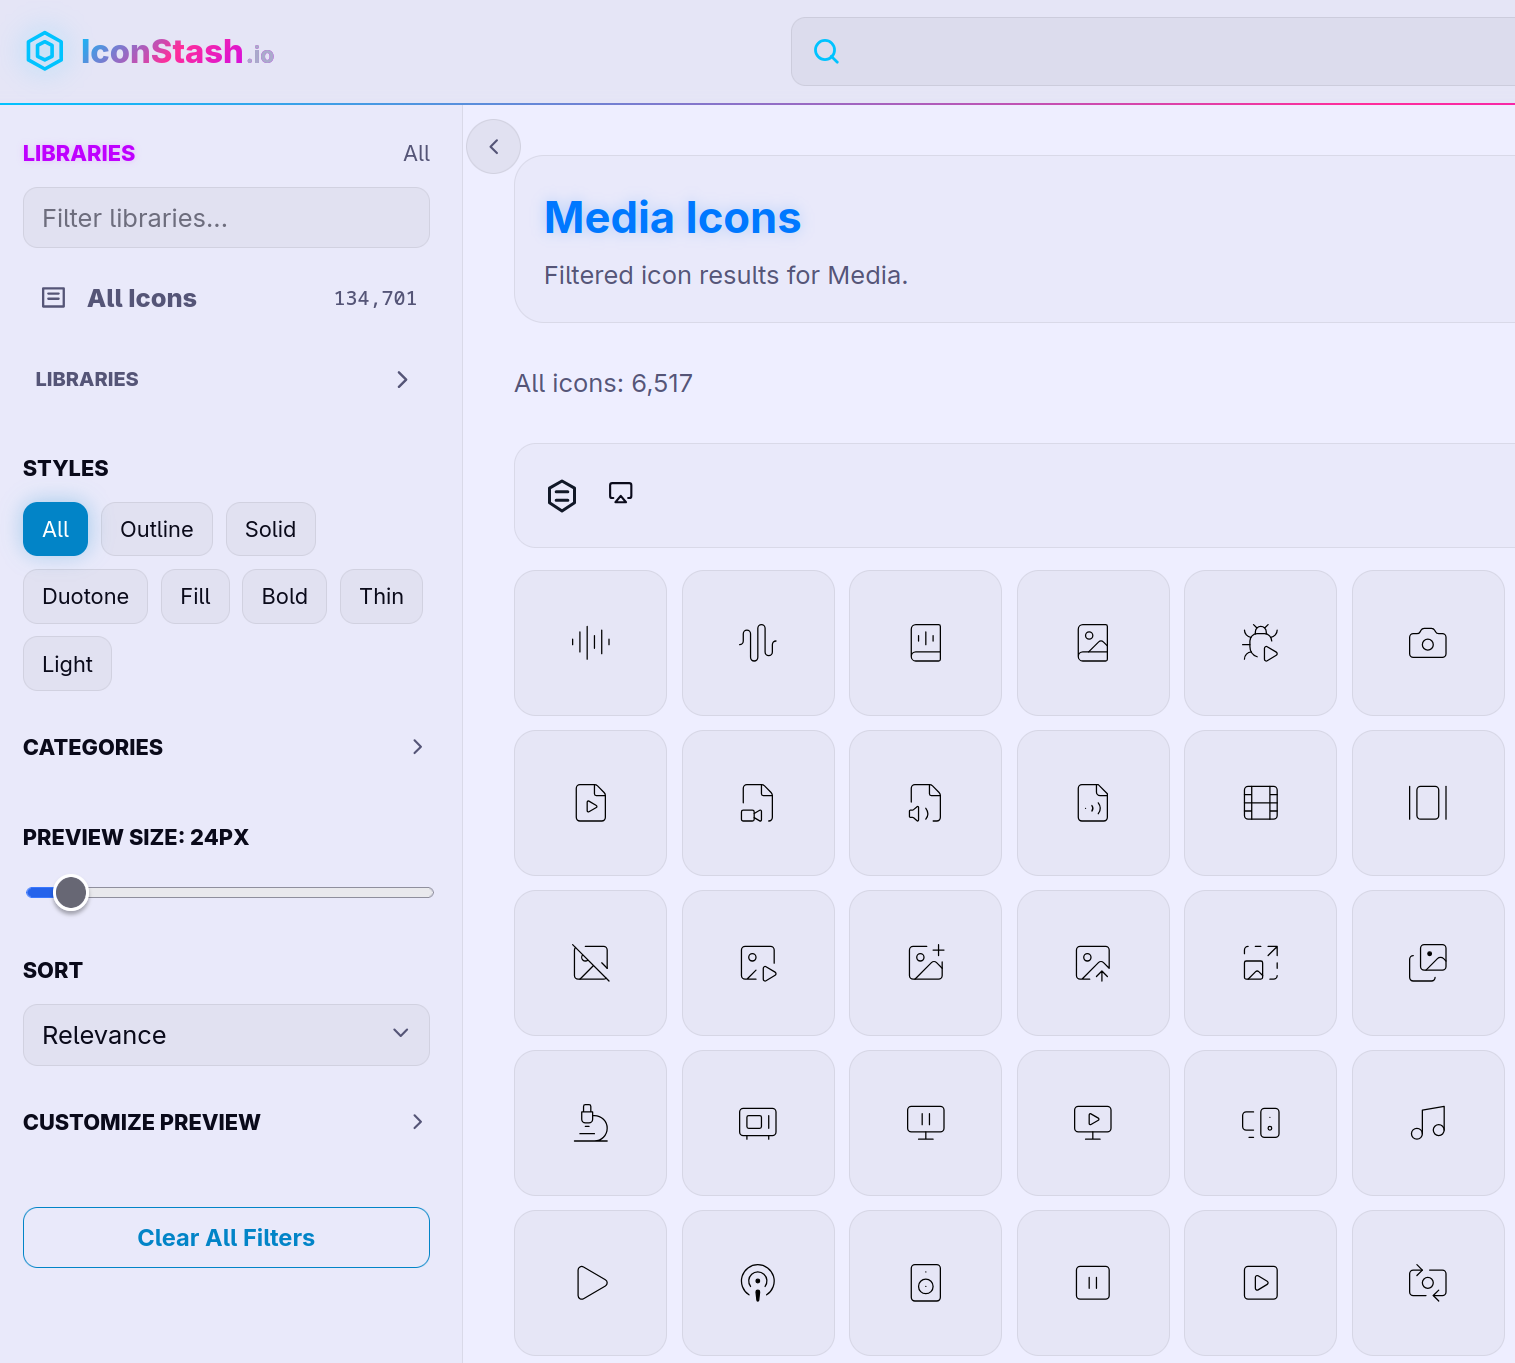This screenshot has width=1515, height=1363.
Task: Open the monitor smartphone icon
Action: (x=1261, y=1123)
